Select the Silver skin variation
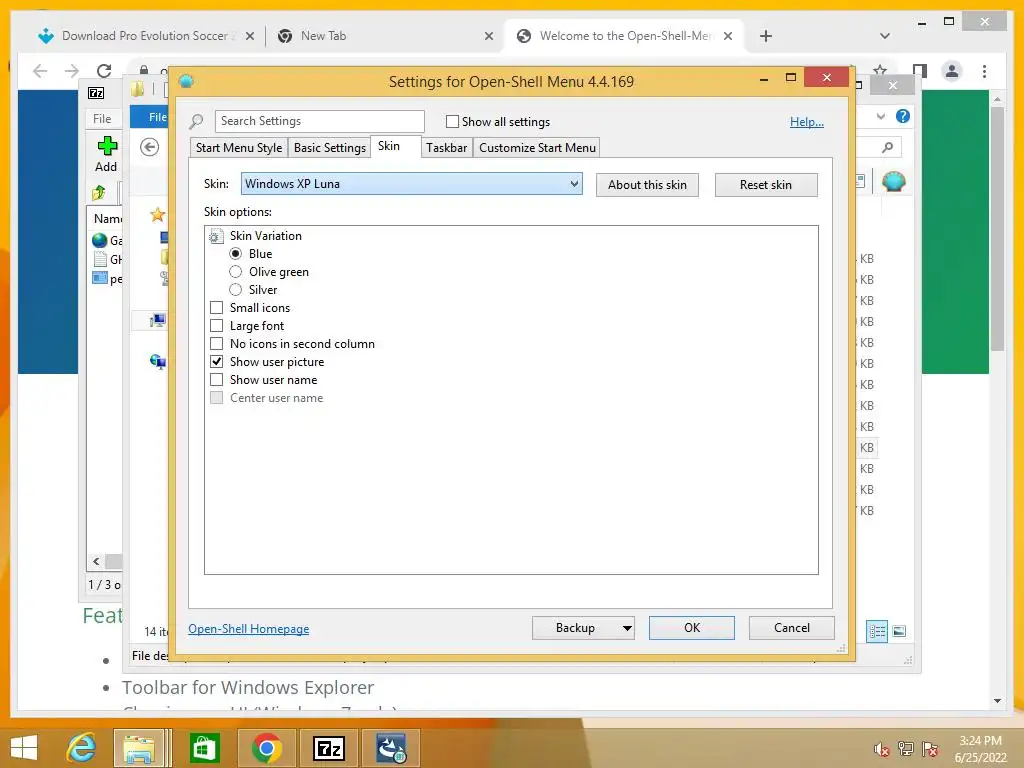This screenshot has width=1024, height=768. point(236,290)
